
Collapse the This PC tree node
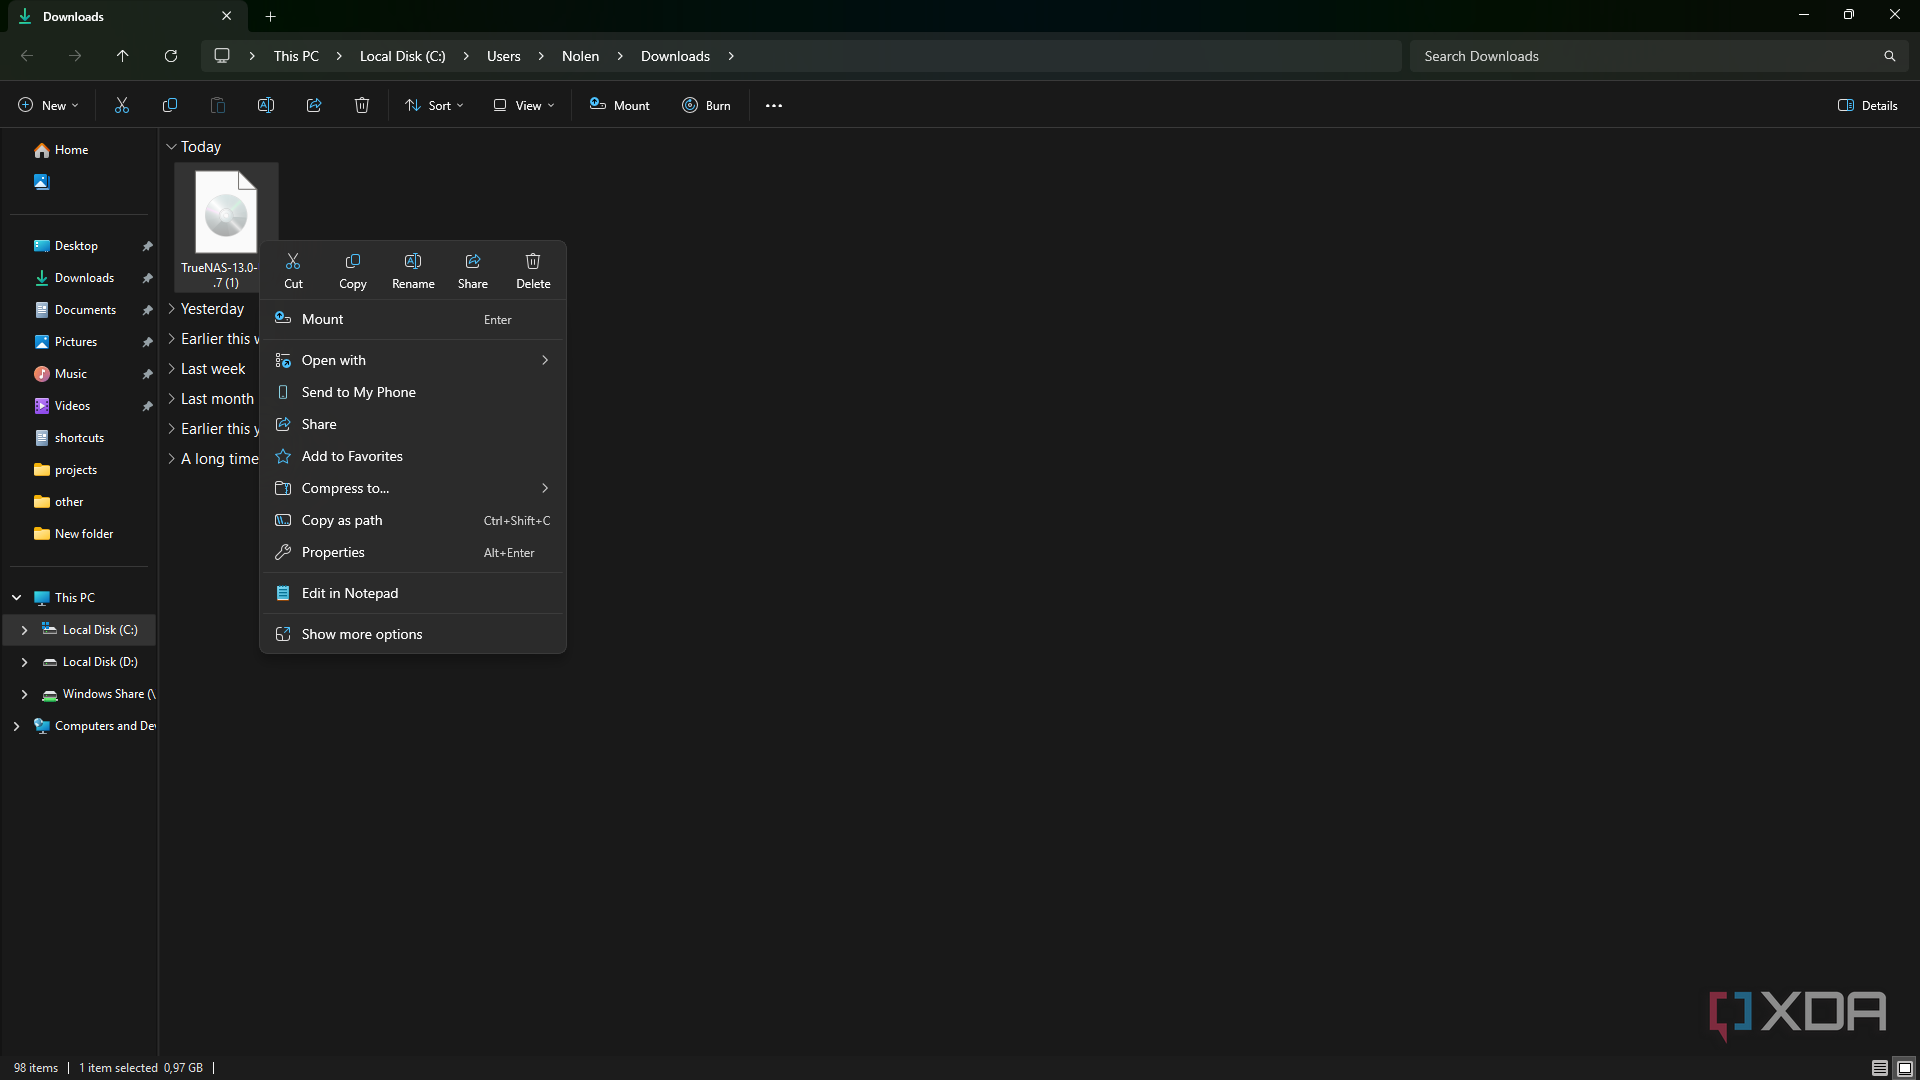(x=17, y=598)
